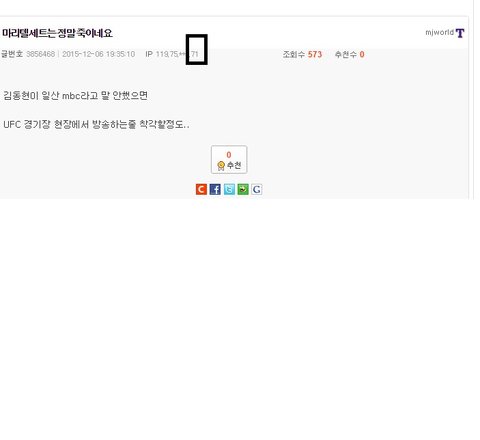Click body line starting with UFC 경기장
This screenshot has width=480, height=440.
96,125
